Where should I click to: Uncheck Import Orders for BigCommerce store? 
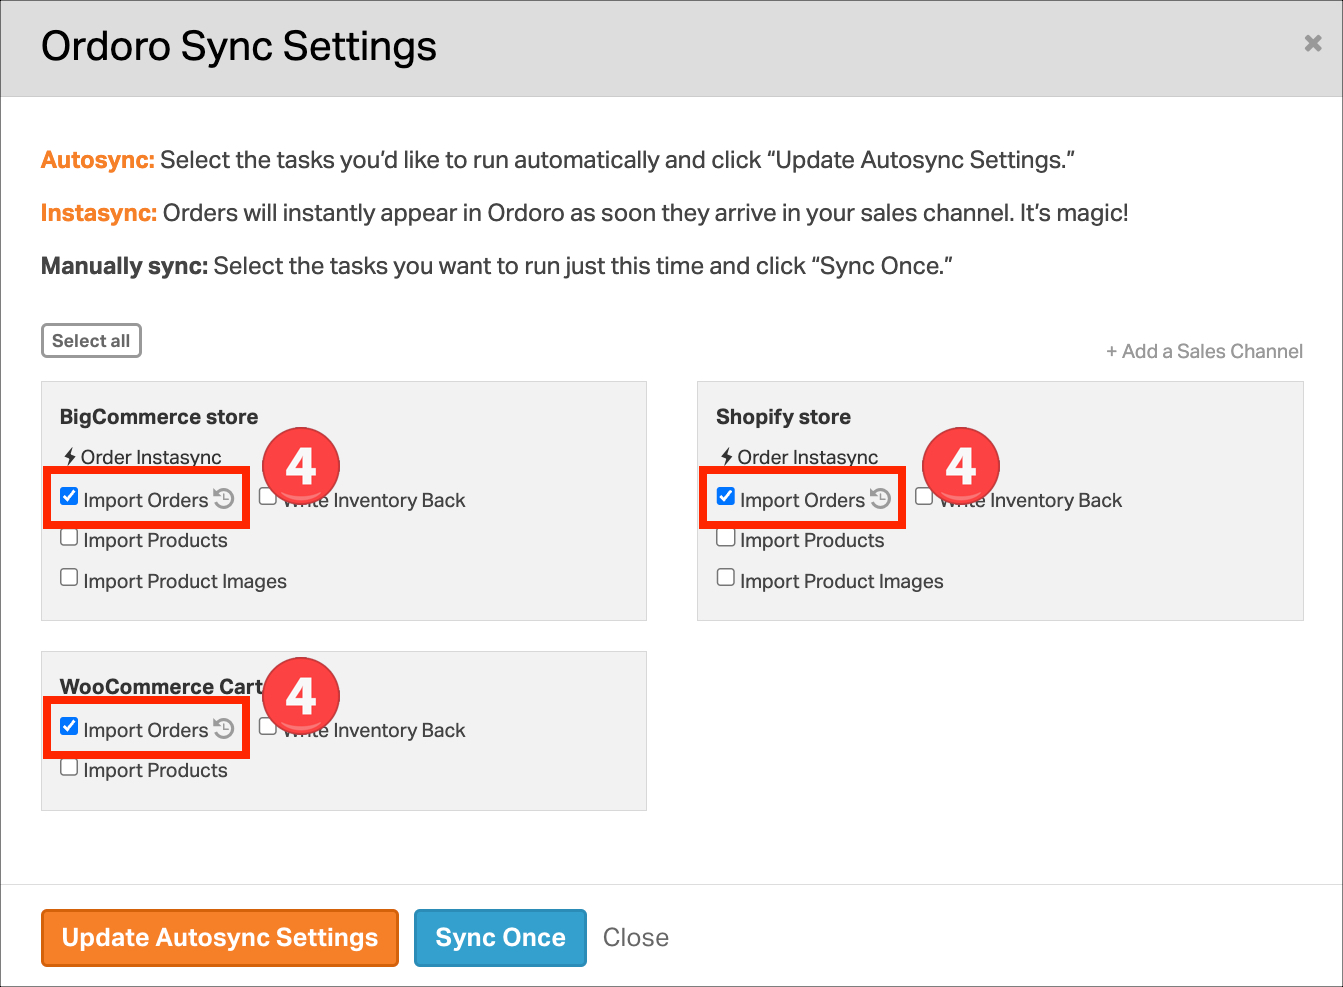pyautogui.click(x=69, y=496)
